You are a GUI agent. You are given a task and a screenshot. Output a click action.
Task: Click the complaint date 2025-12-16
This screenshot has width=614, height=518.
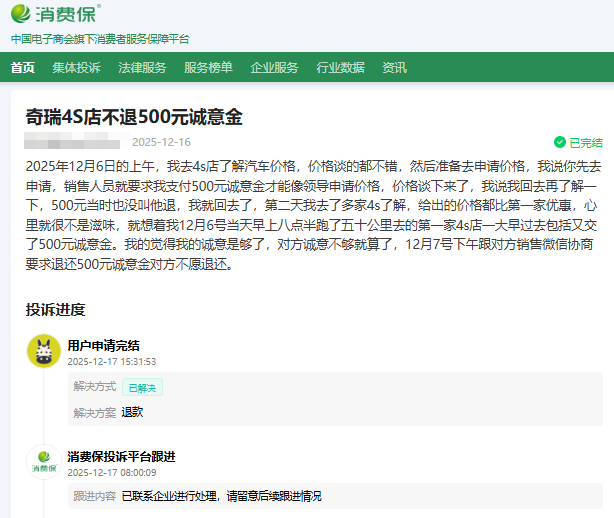(160, 142)
